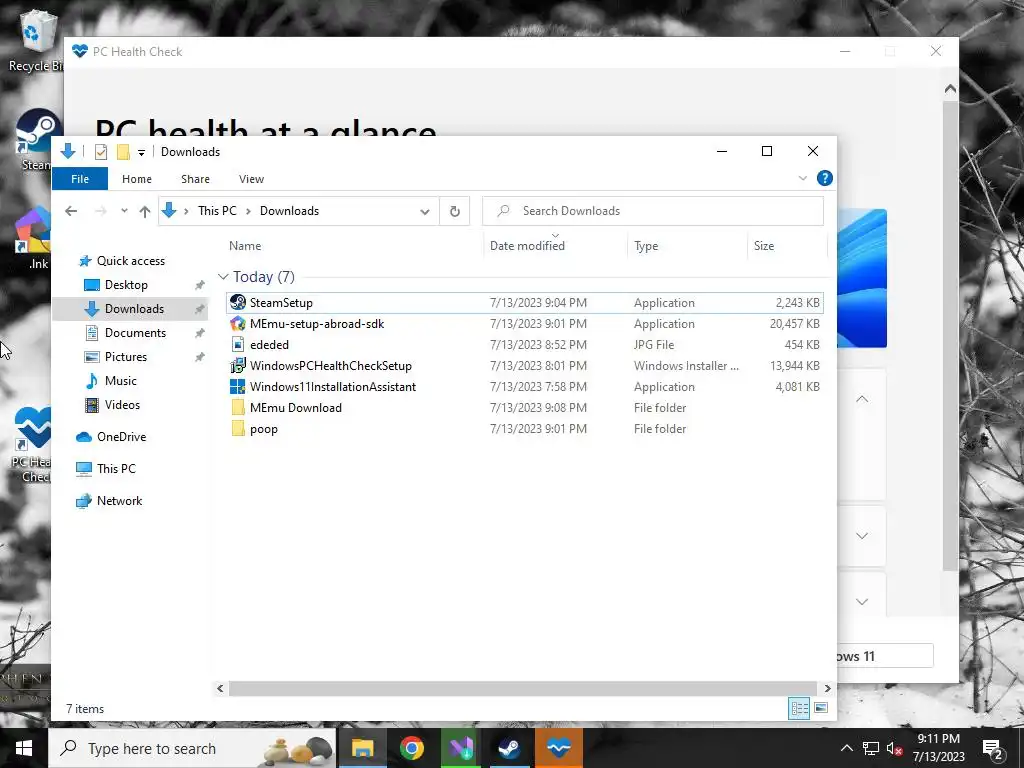This screenshot has width=1024, height=768.
Task: Open recent locations dropdown arrow
Action: coord(124,211)
